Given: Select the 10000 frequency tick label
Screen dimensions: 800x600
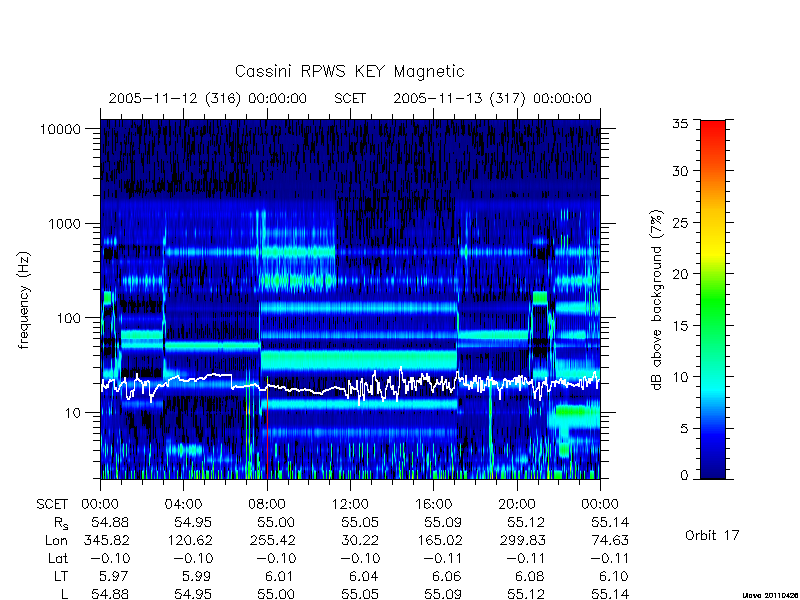Looking at the screenshot, I should (60, 129).
